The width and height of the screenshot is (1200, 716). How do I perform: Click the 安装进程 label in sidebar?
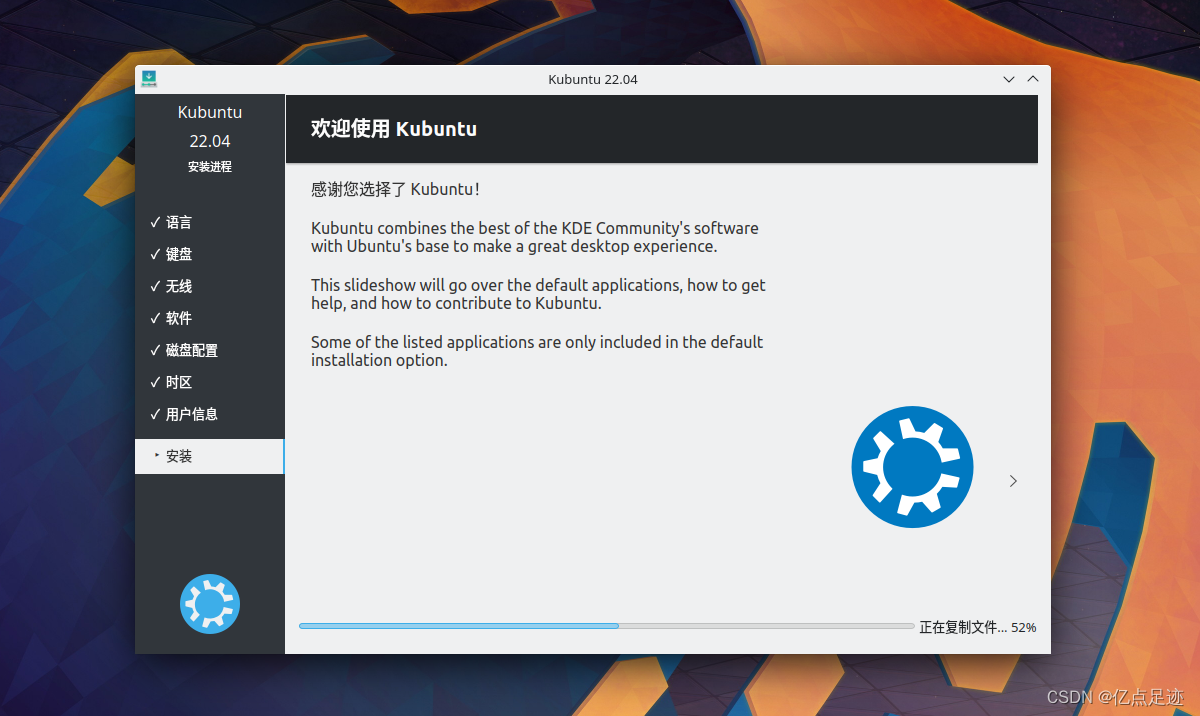coord(210,167)
